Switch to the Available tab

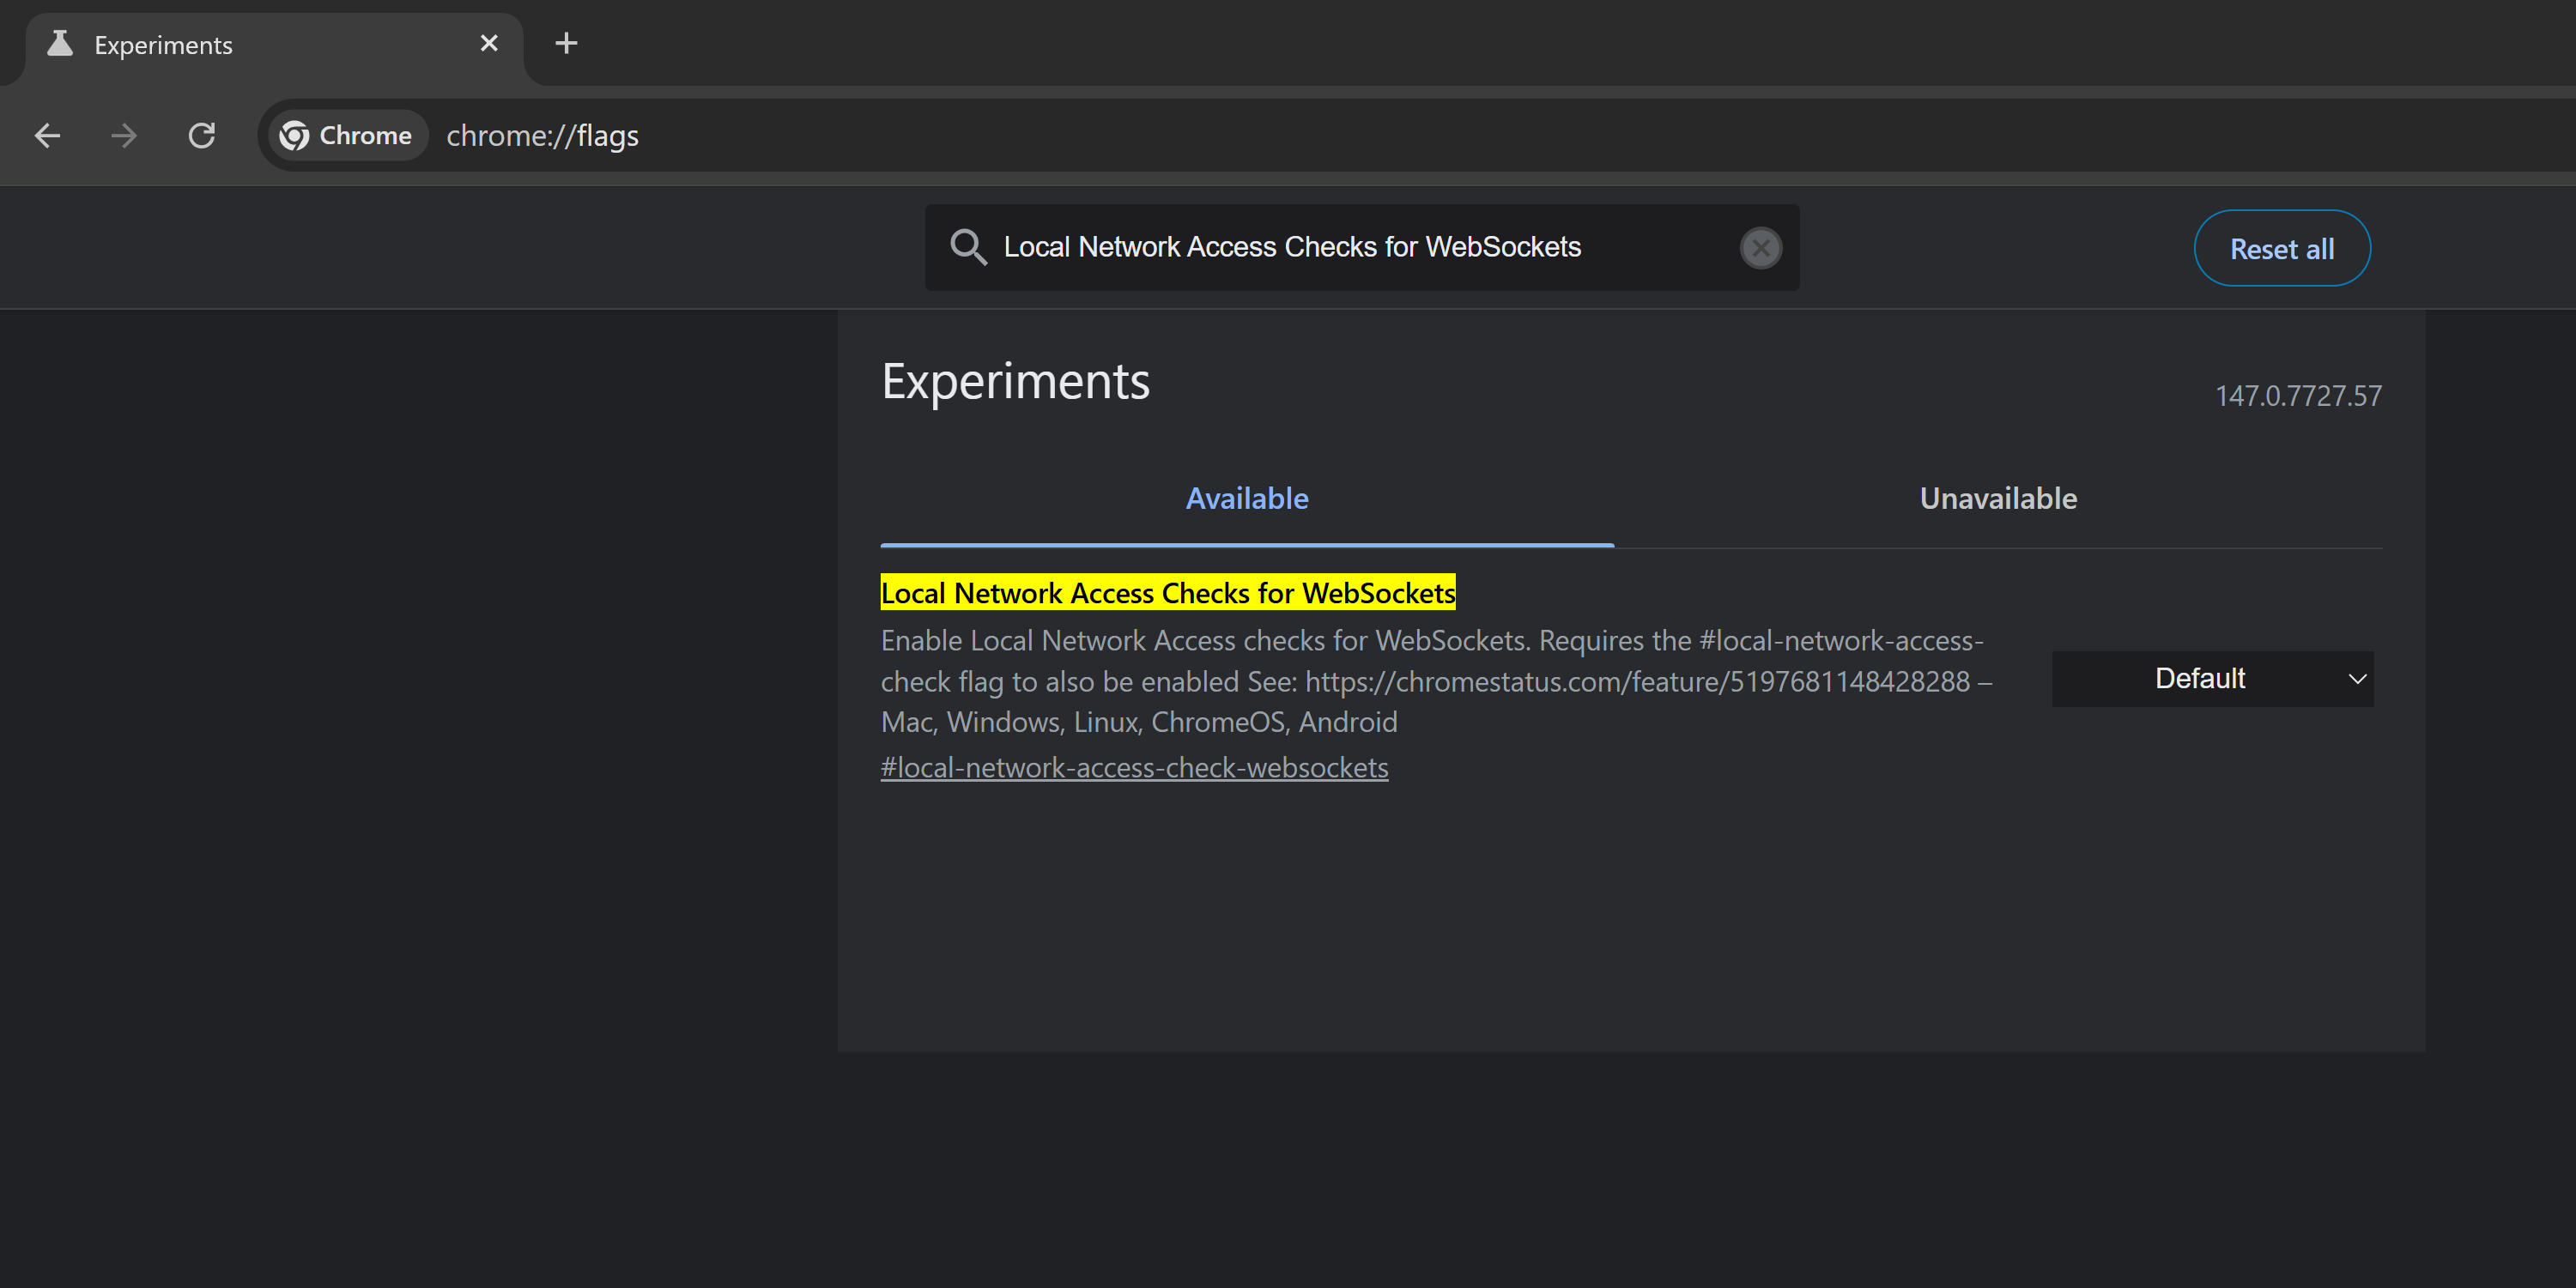[x=1246, y=498]
